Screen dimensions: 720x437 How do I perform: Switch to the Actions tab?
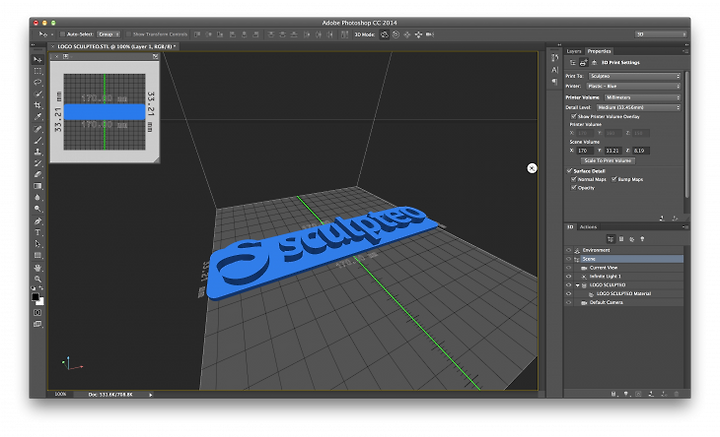coord(588,227)
